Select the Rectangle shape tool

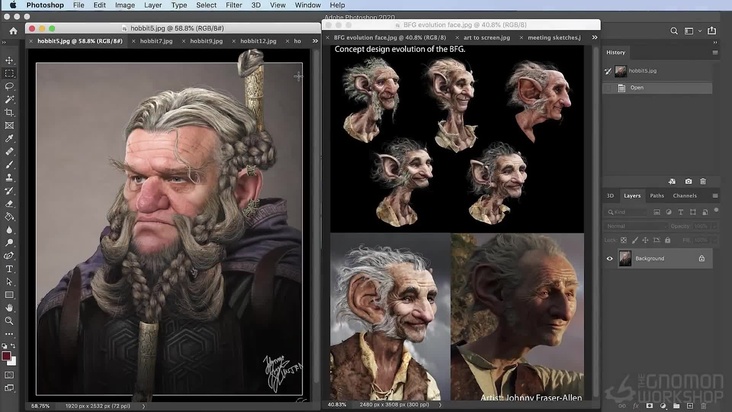[9, 295]
